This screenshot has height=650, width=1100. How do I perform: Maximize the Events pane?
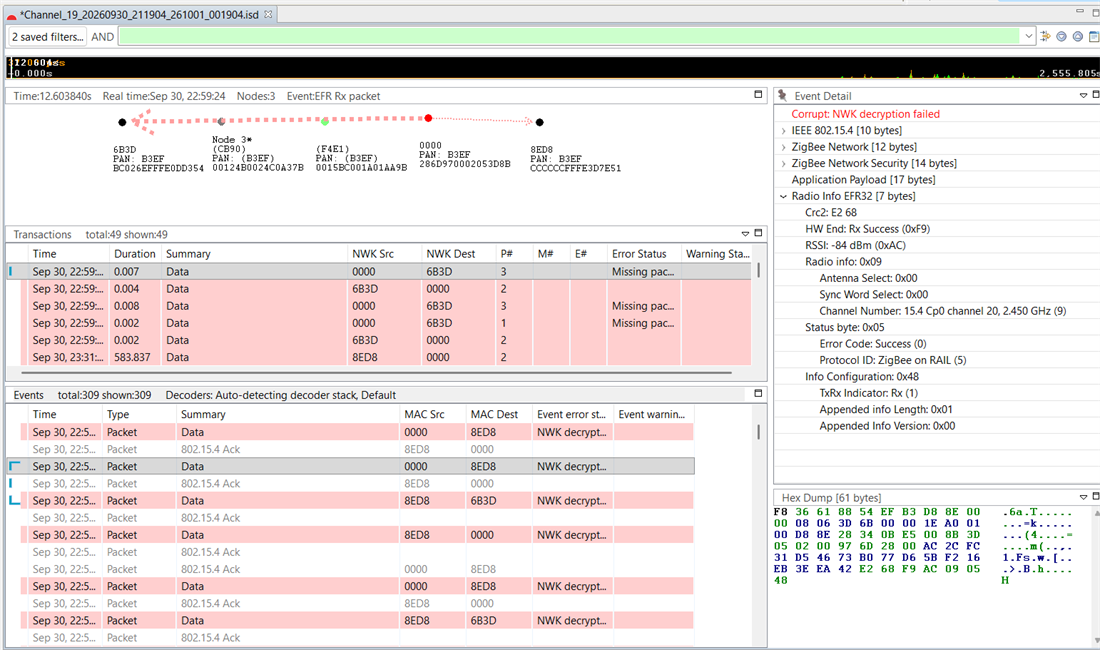click(758, 393)
